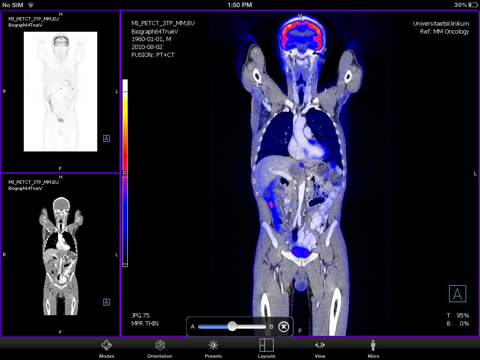Click the bottom handle of color bar

[125, 265]
